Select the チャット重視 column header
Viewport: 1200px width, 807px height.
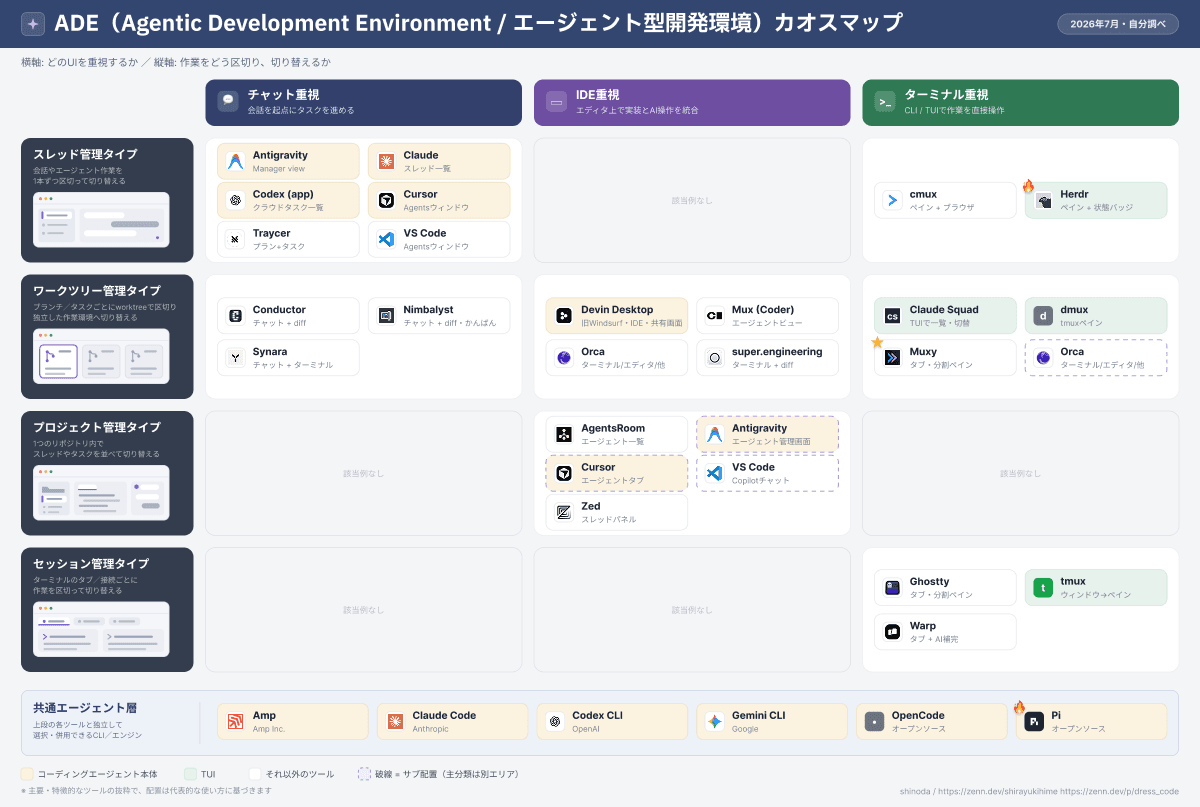coord(364,102)
